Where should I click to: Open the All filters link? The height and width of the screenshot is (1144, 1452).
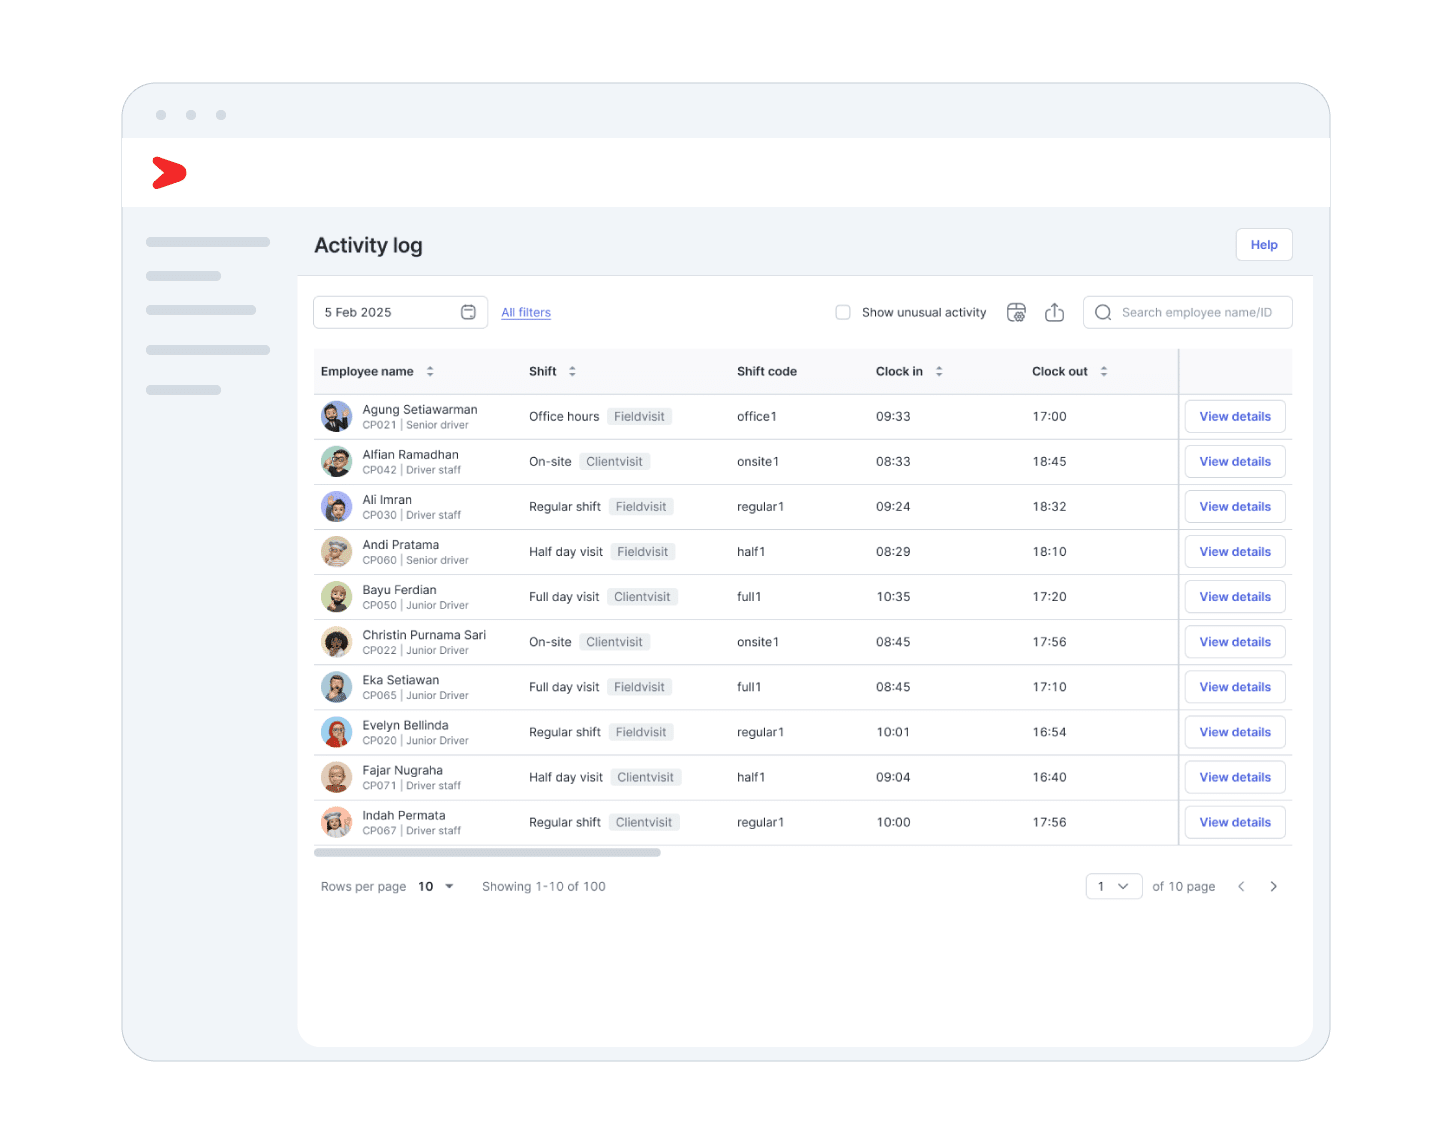pyautogui.click(x=526, y=313)
